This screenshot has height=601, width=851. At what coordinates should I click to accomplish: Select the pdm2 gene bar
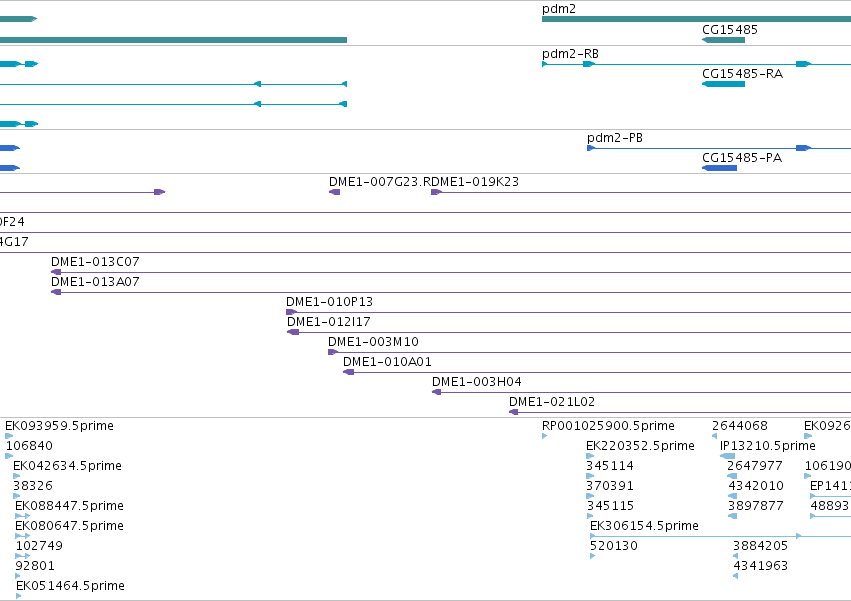tap(696, 19)
